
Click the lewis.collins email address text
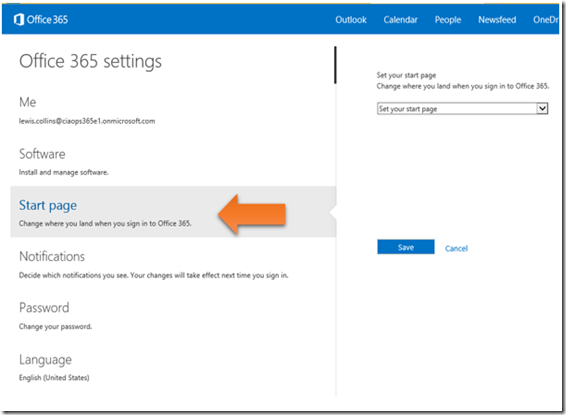click(87, 121)
